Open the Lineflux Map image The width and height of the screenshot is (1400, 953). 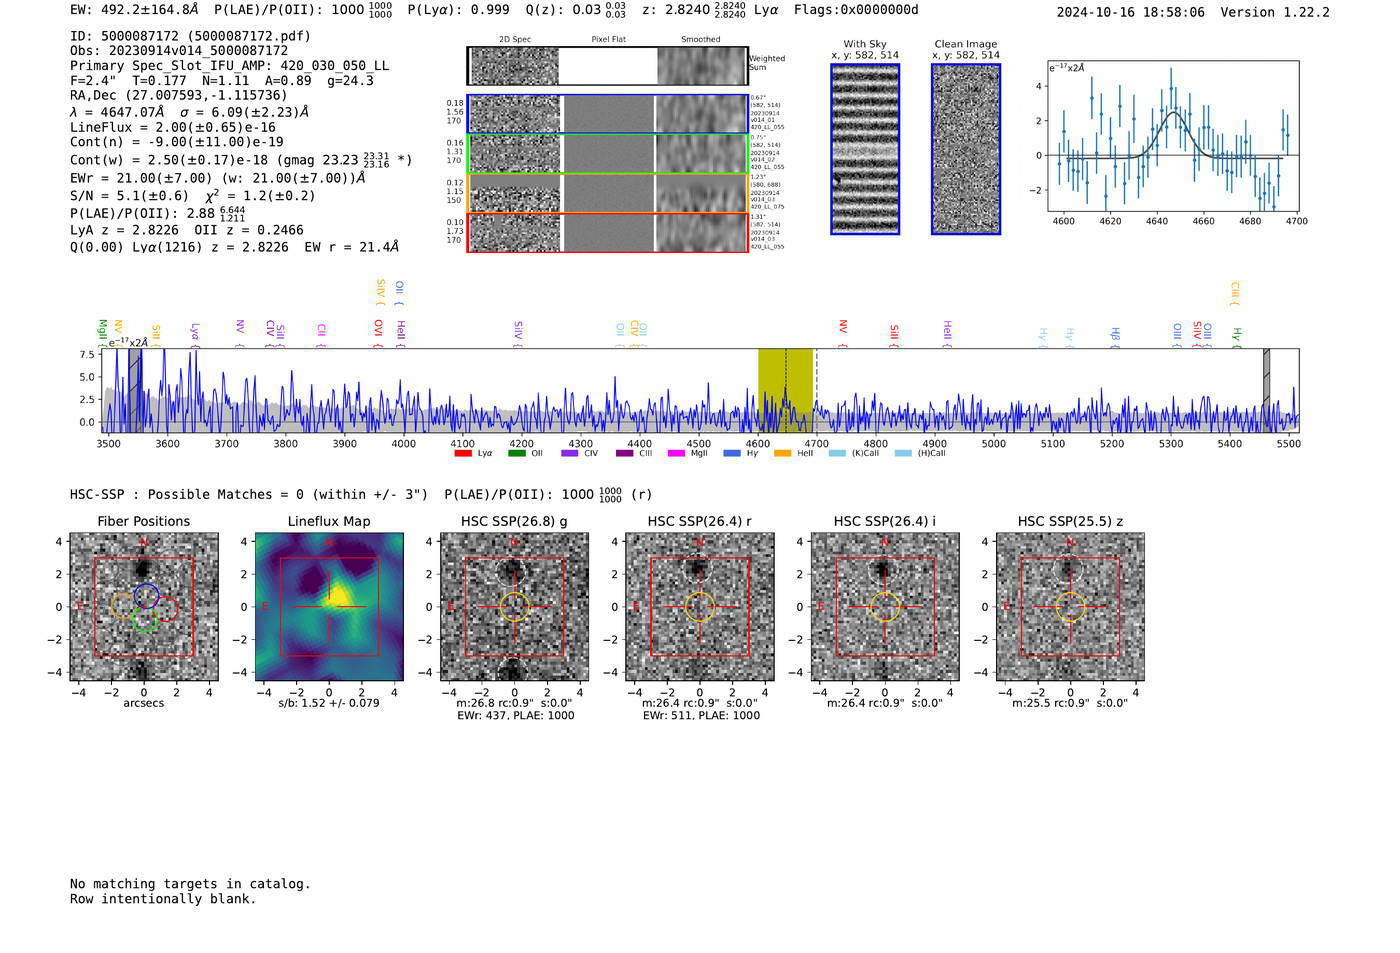click(x=329, y=607)
